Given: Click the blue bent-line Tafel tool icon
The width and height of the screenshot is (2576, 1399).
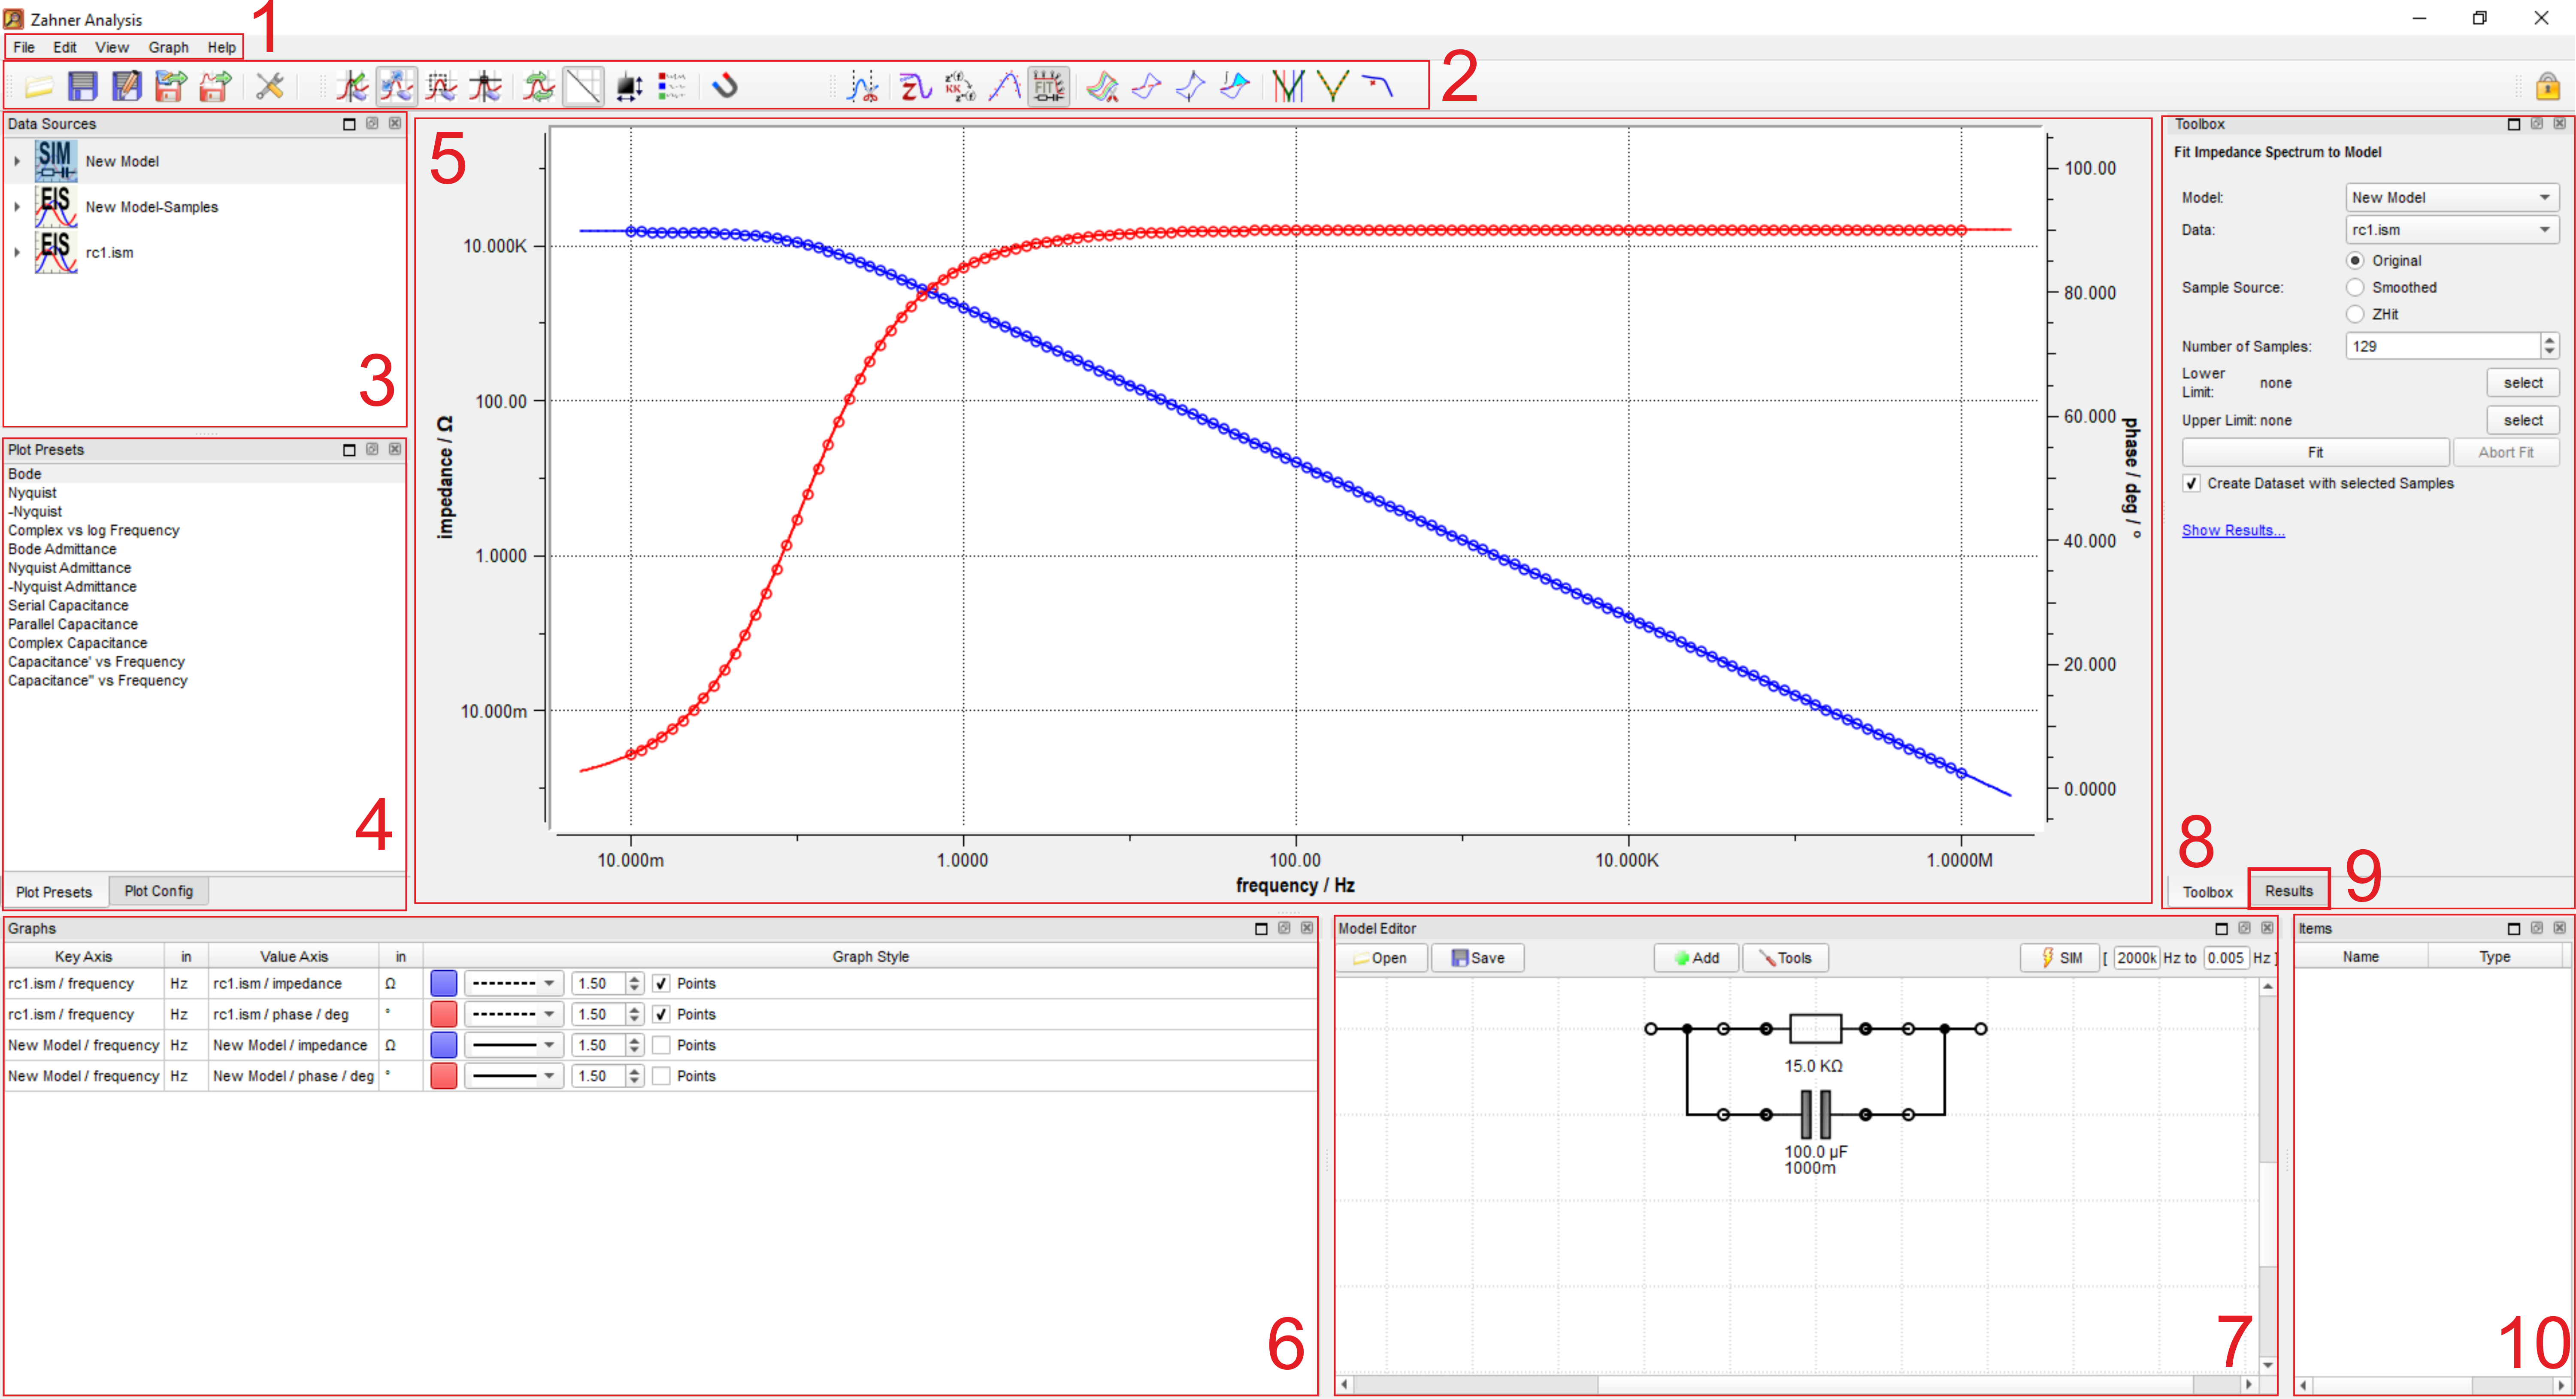Looking at the screenshot, I should point(1378,86).
